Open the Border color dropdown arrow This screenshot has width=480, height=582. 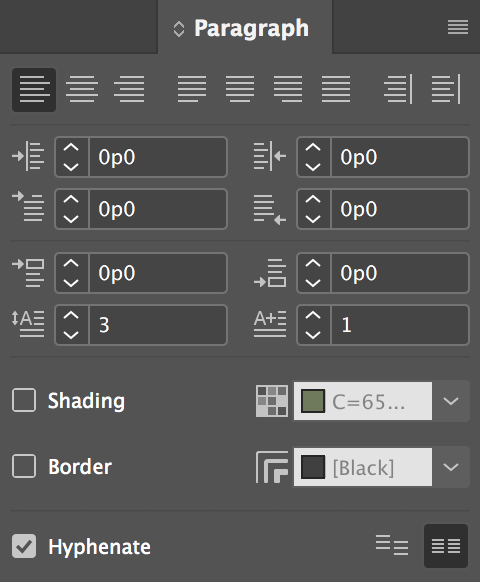(x=451, y=467)
